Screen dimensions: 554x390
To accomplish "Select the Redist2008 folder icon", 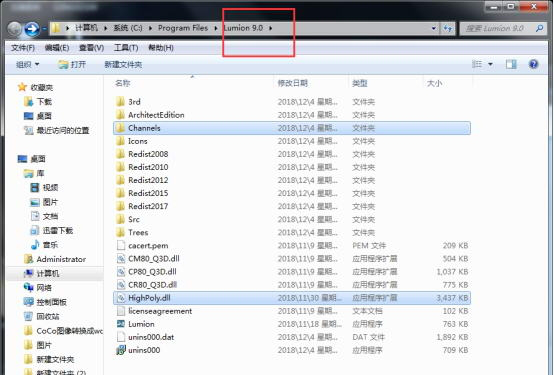I will pos(120,154).
